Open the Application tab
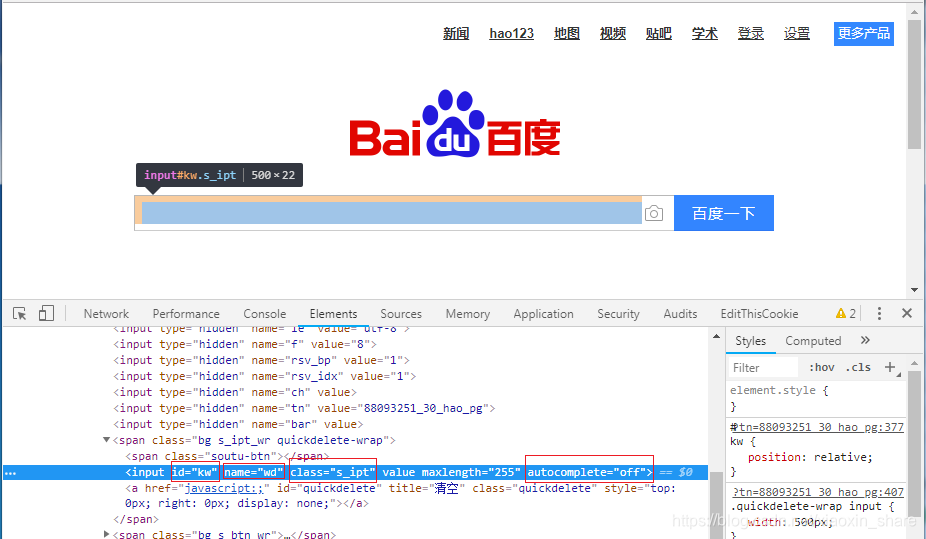 tap(543, 314)
